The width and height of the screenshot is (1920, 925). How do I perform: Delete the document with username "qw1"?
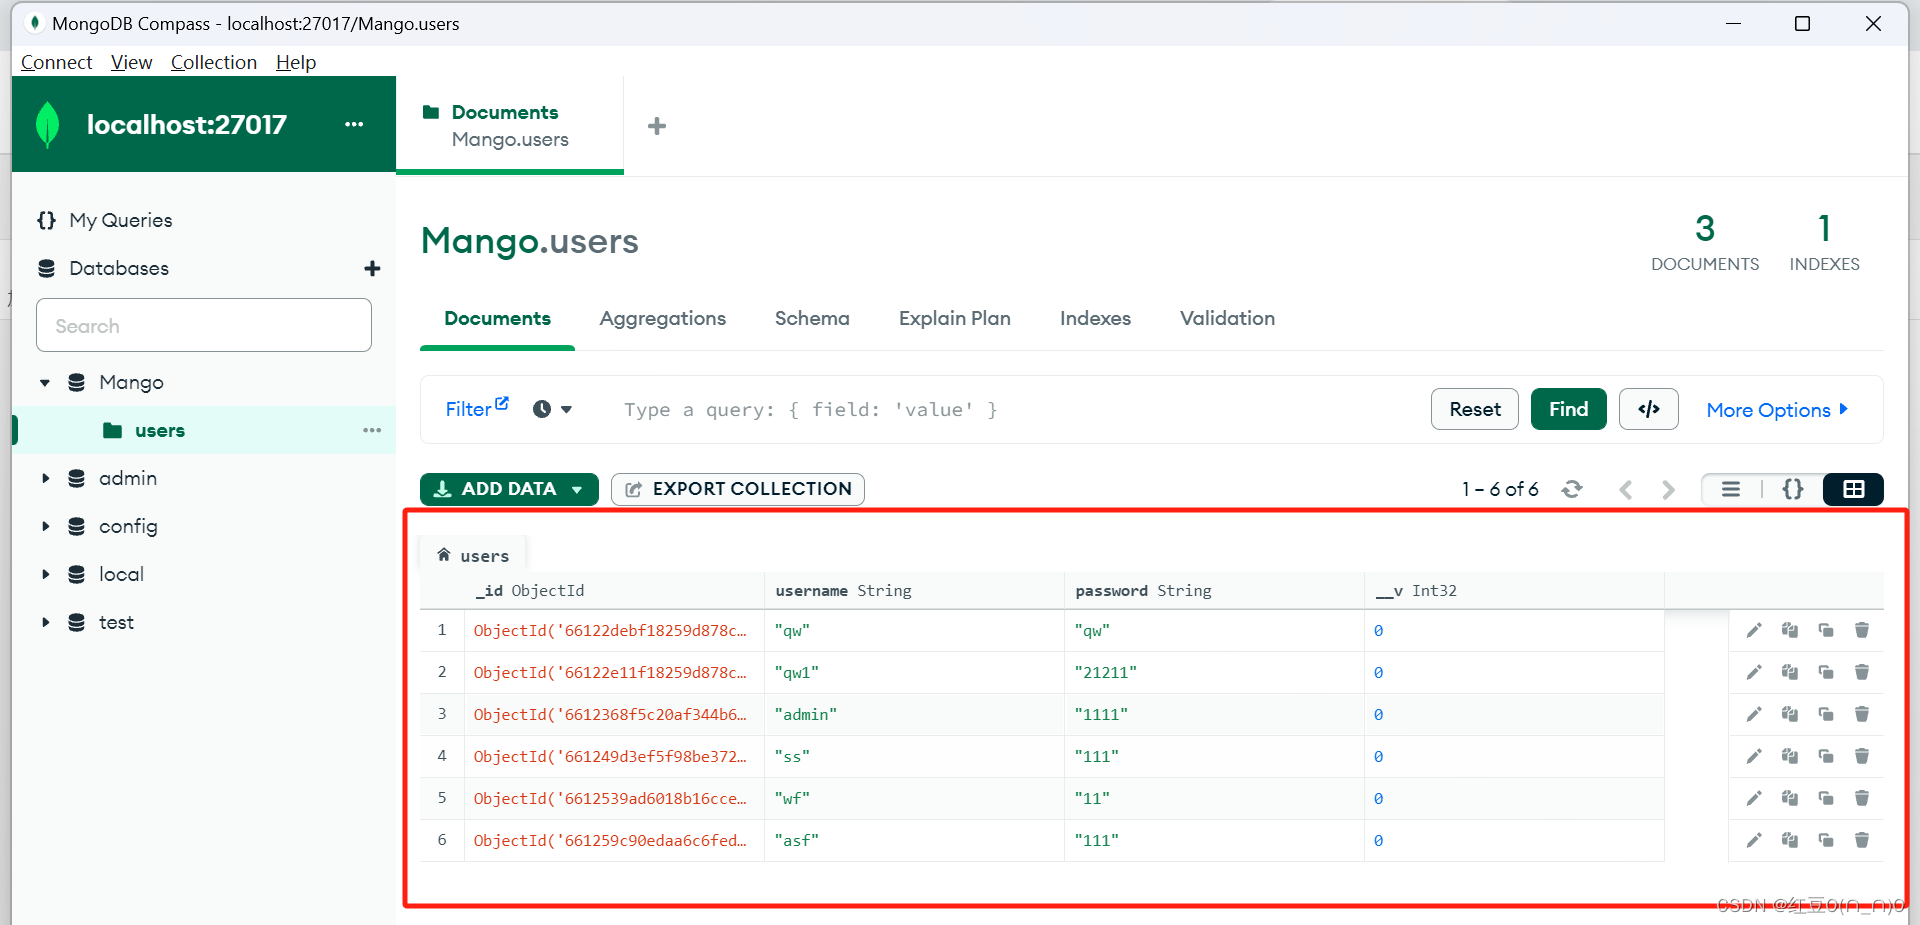coord(1862,672)
